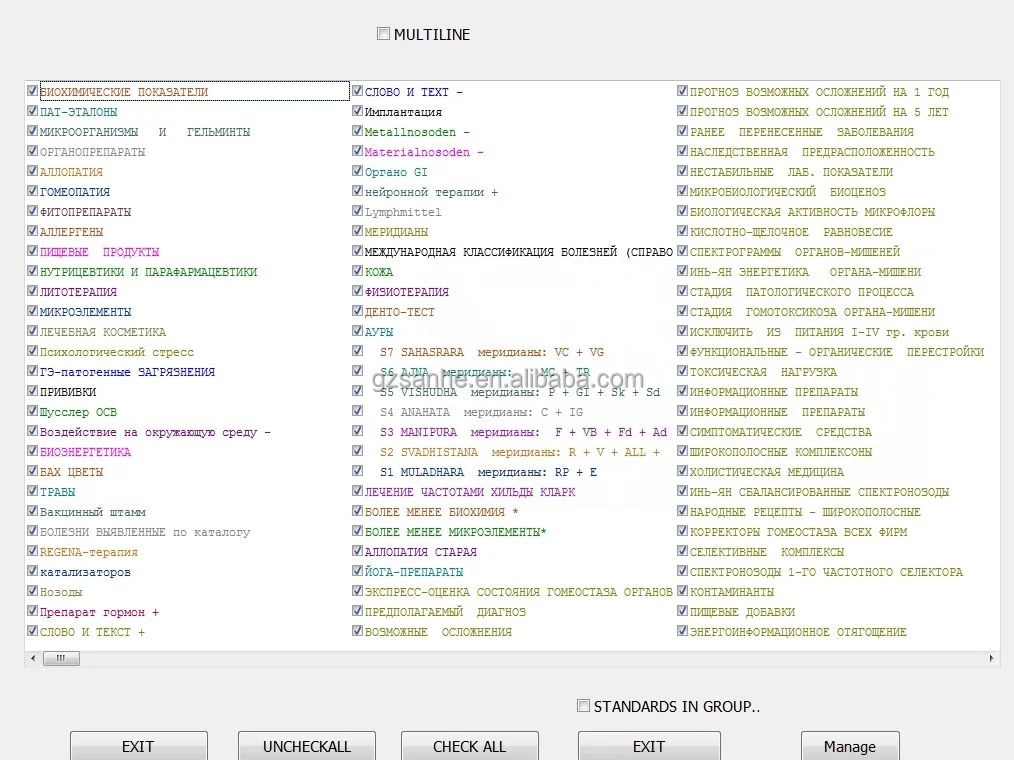This screenshot has height=760, width=1014.
Task: Click the horizontal scrollbar right arrow
Action: coord(992,659)
